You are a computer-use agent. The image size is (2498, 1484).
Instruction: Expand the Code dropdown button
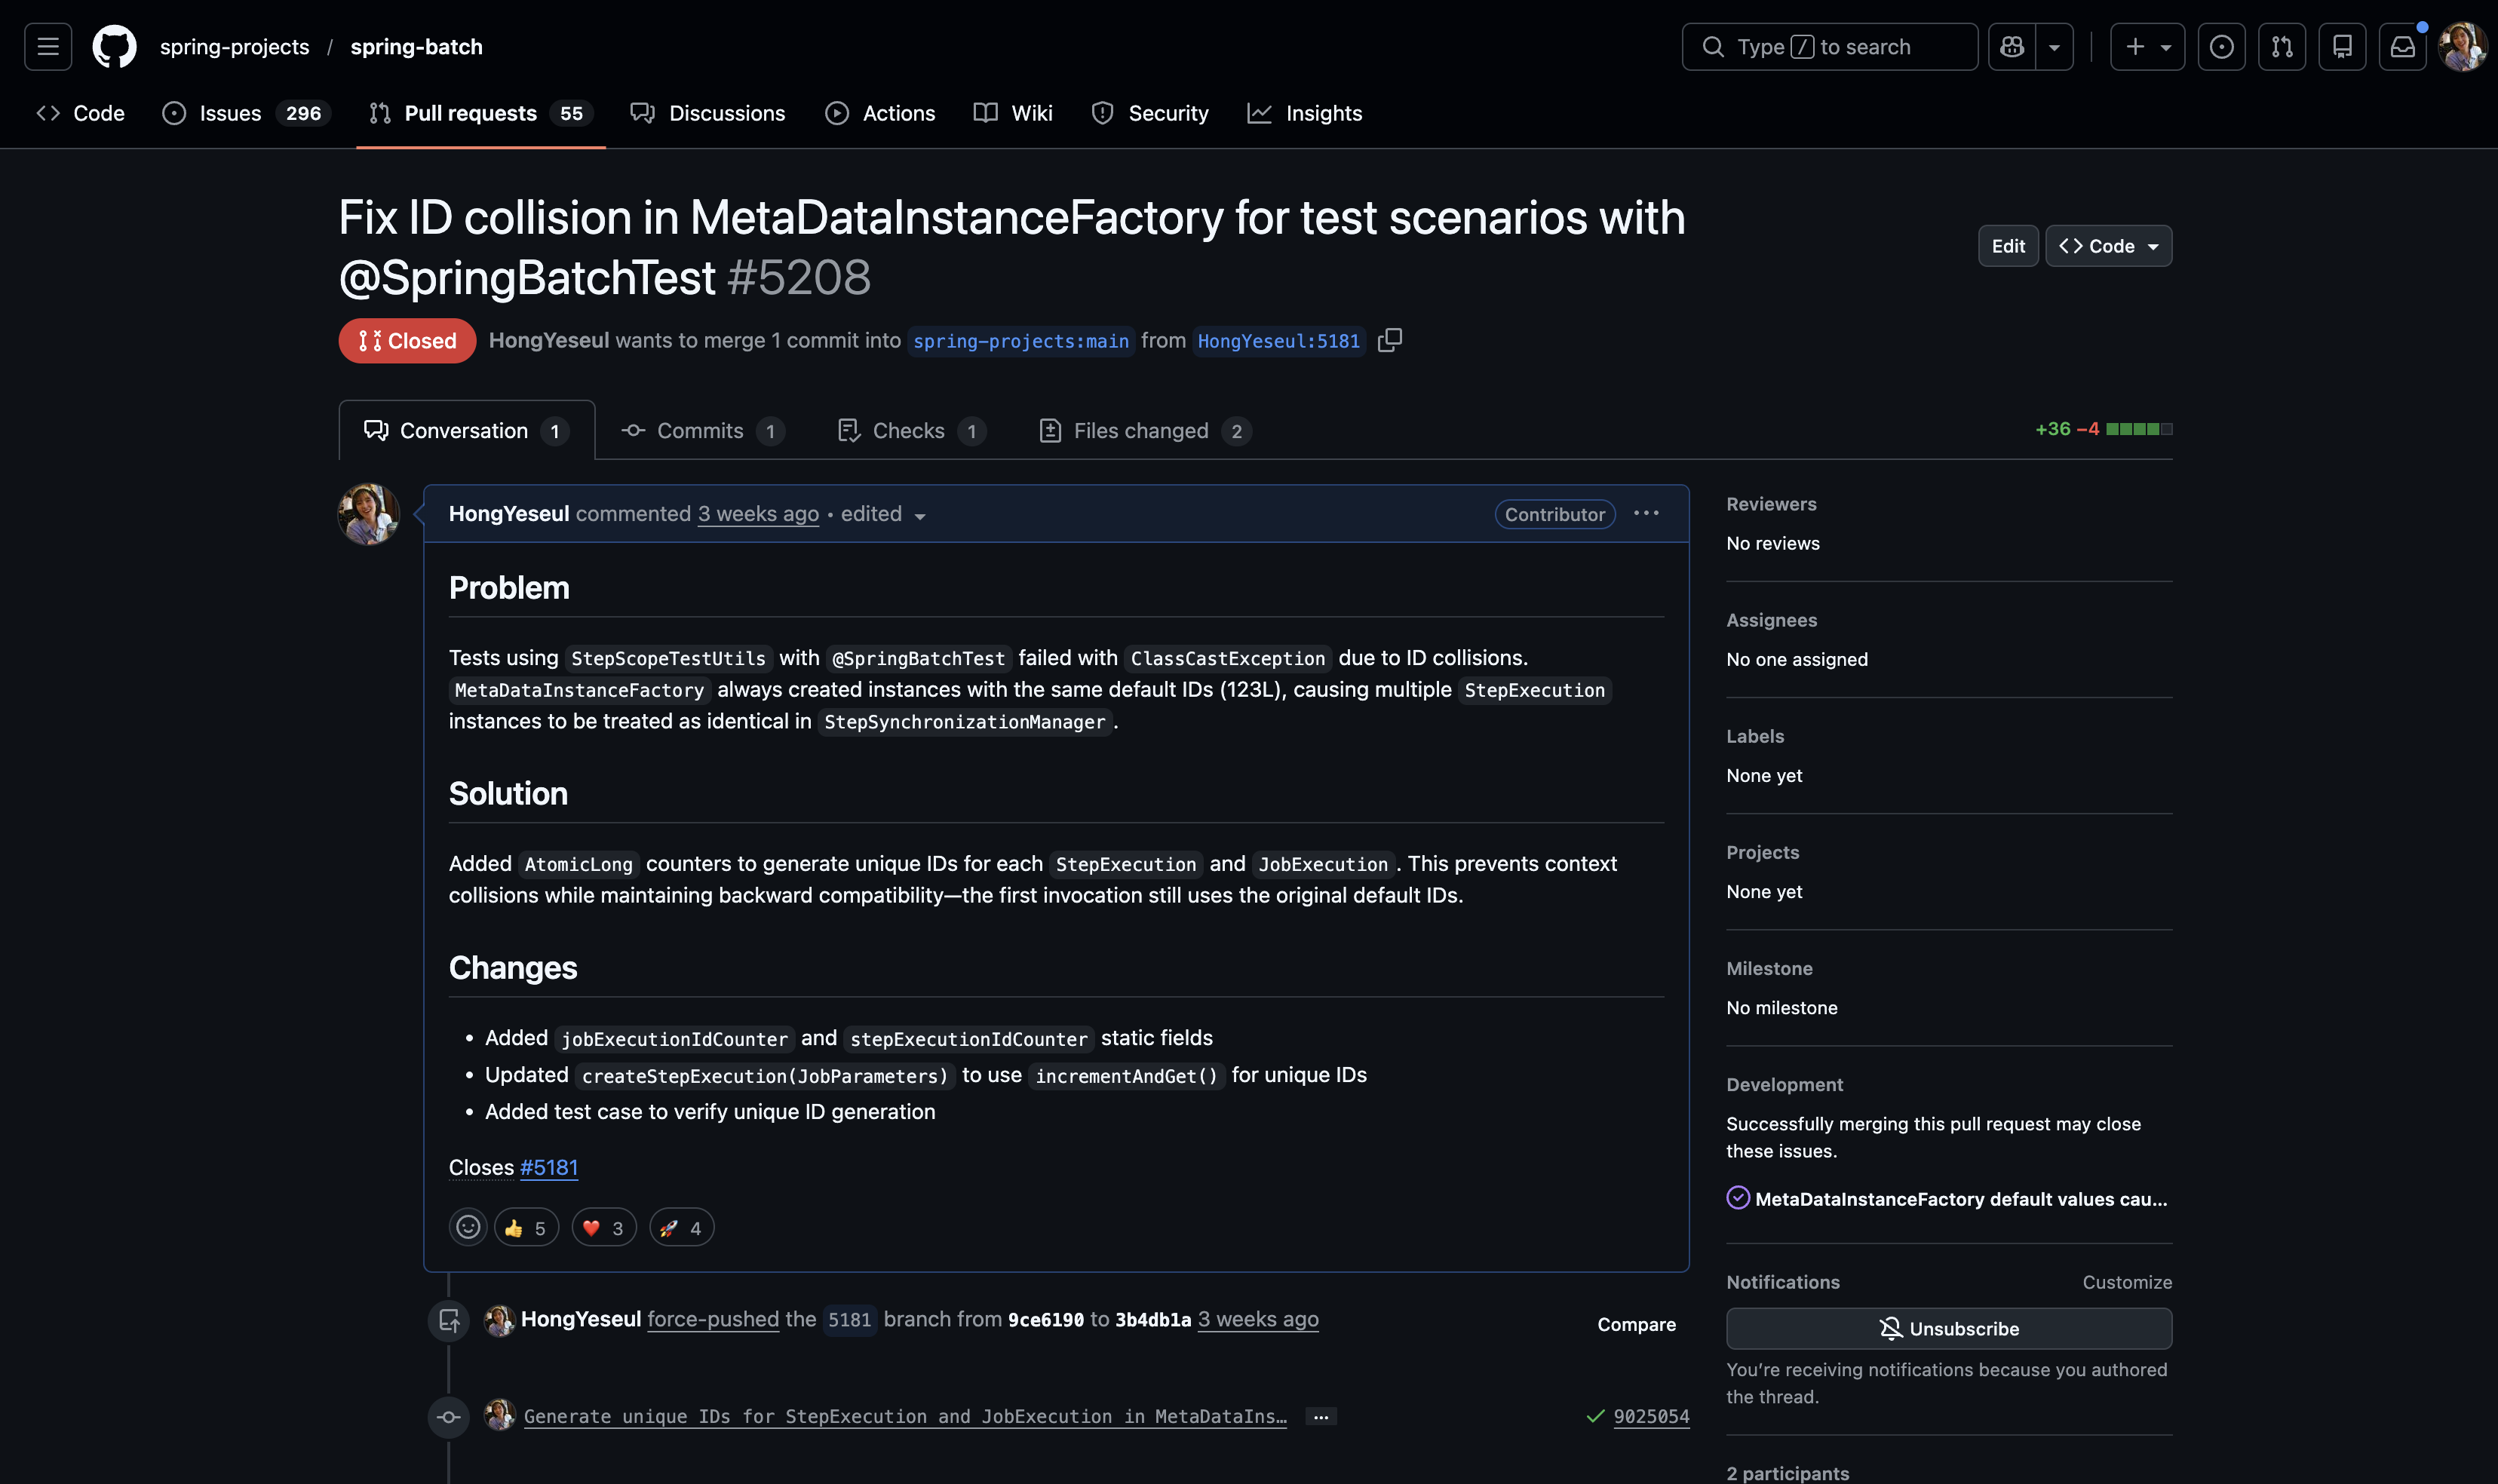(2108, 246)
